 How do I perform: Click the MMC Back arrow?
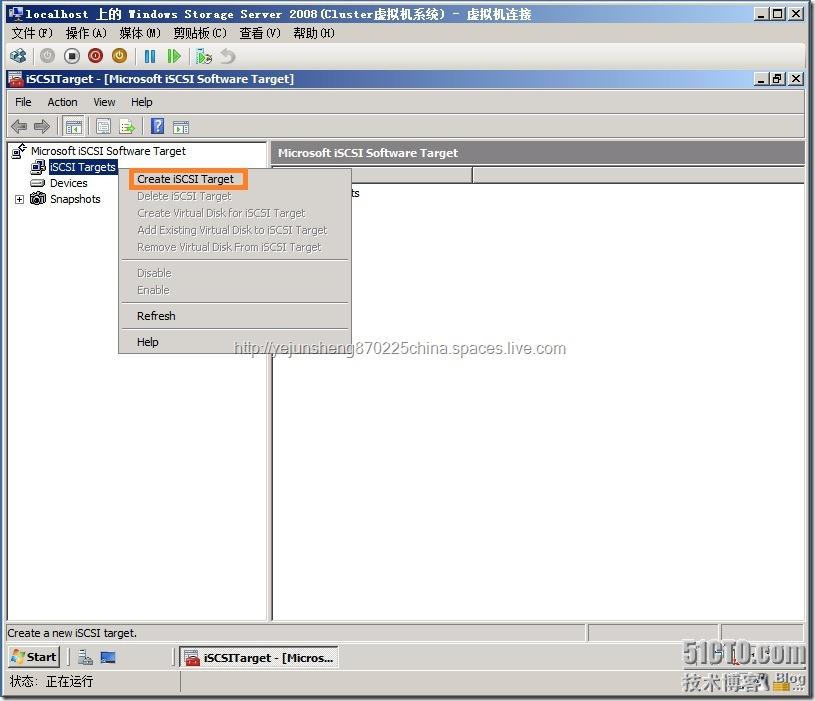tap(19, 126)
